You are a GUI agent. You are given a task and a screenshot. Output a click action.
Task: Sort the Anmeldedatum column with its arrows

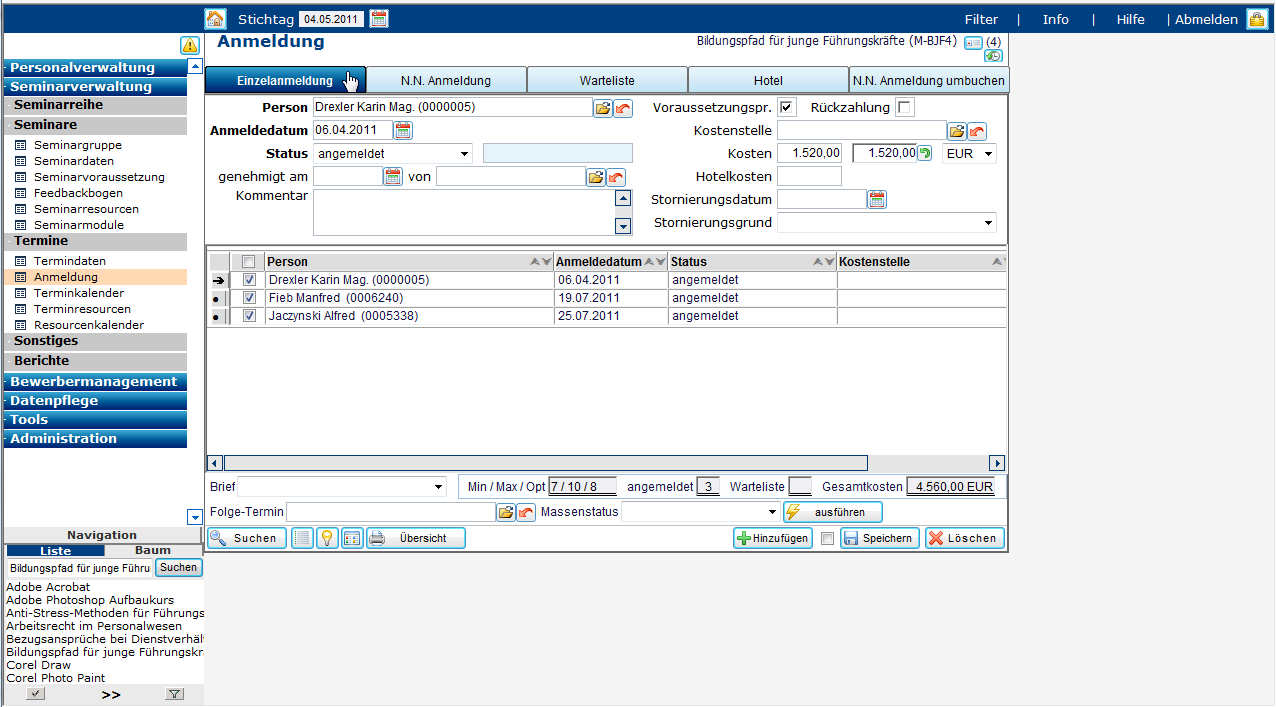655,262
